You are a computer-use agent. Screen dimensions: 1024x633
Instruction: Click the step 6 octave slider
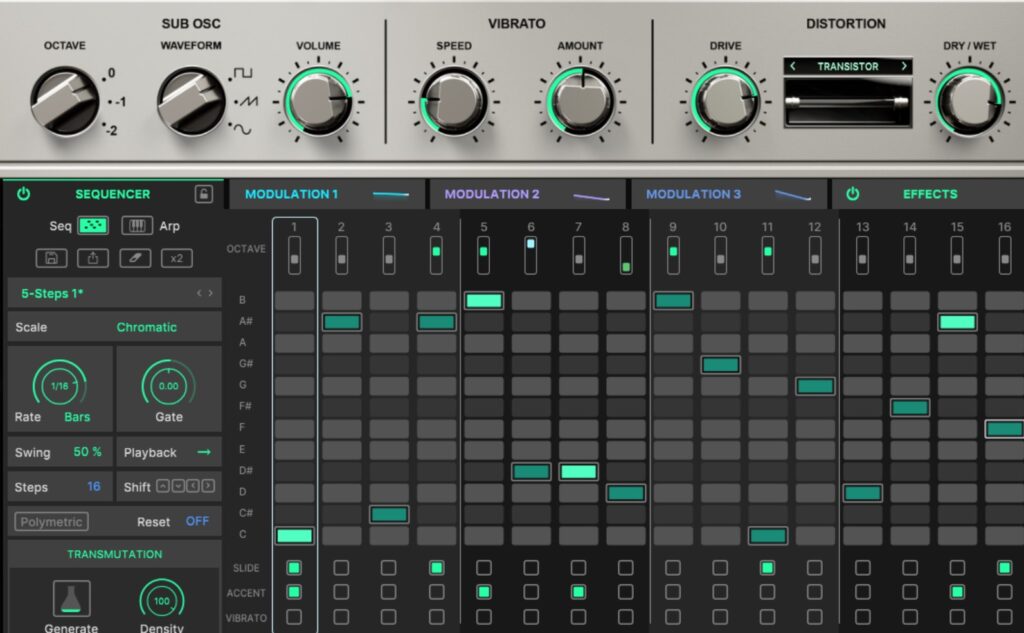point(531,255)
